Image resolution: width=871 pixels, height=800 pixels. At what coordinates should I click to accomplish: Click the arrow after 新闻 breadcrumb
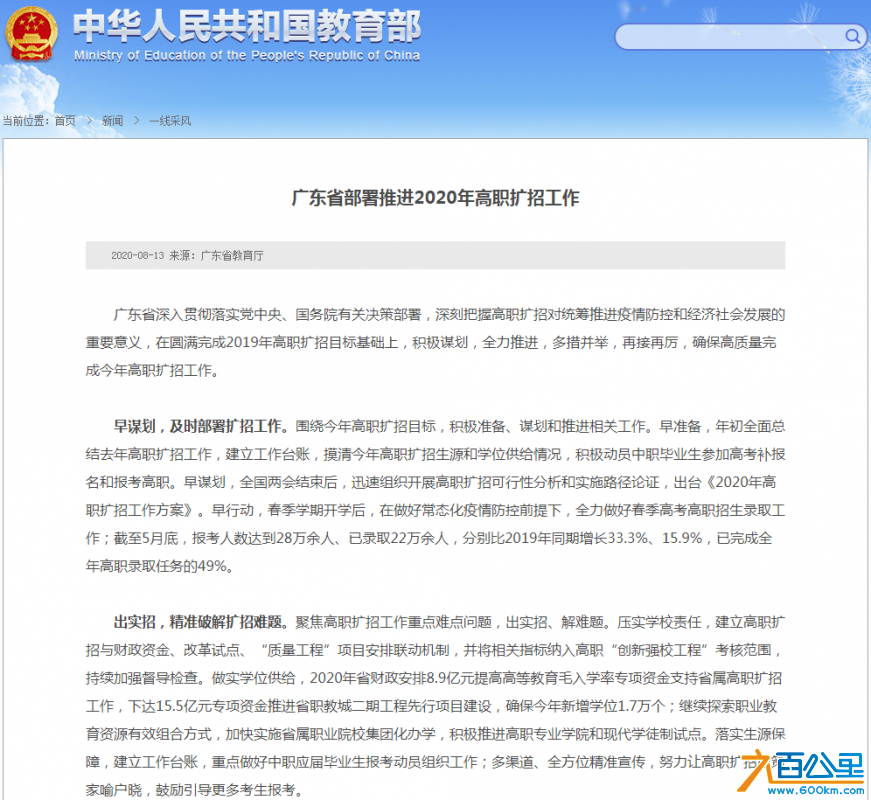coord(137,121)
